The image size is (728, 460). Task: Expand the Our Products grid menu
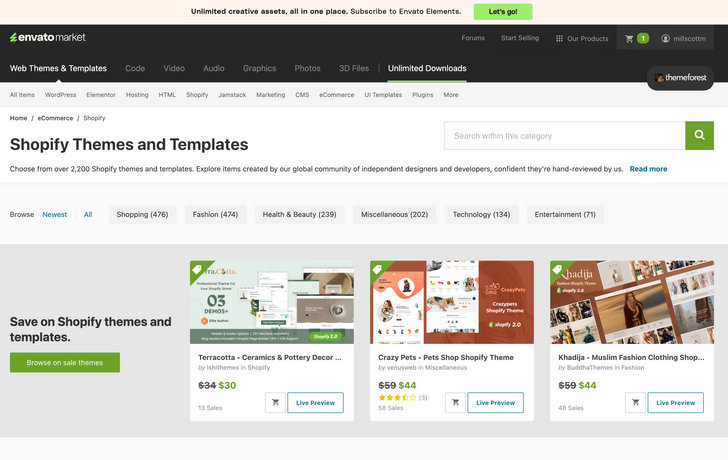[x=581, y=38]
